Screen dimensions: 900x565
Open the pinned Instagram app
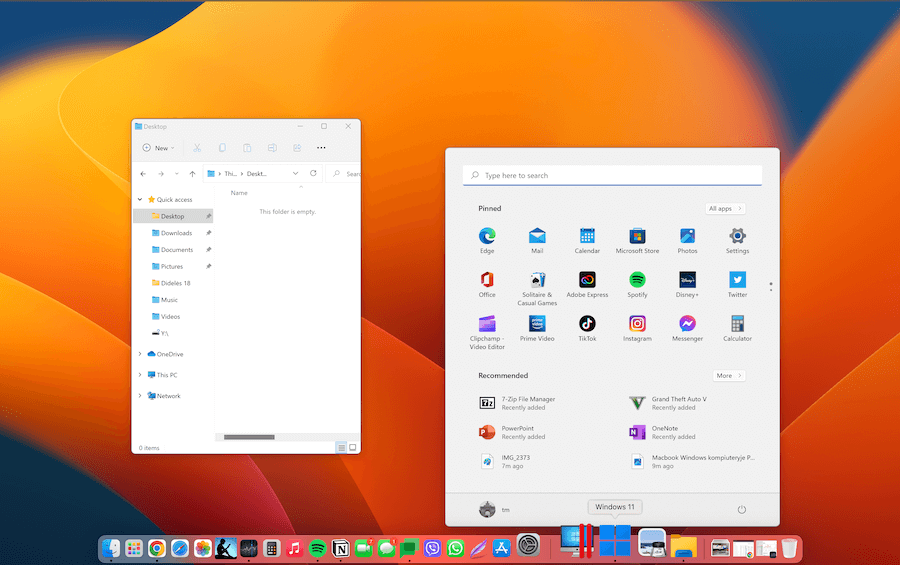tap(637, 328)
